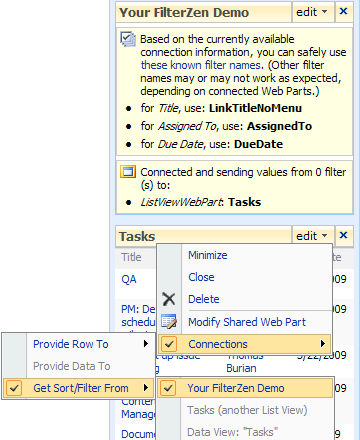
Task: Open the edit dropdown of Your FilterZen Demo
Action: pos(312,12)
